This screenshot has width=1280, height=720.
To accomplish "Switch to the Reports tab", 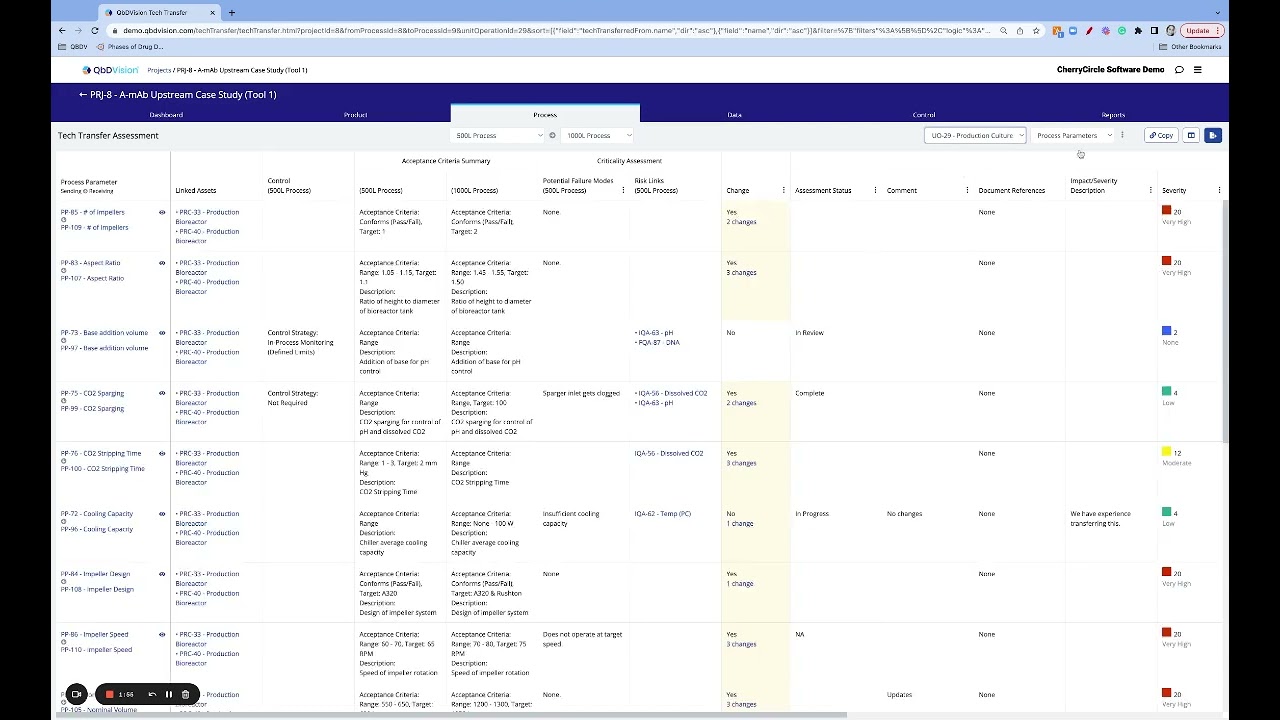I will click(x=1113, y=115).
